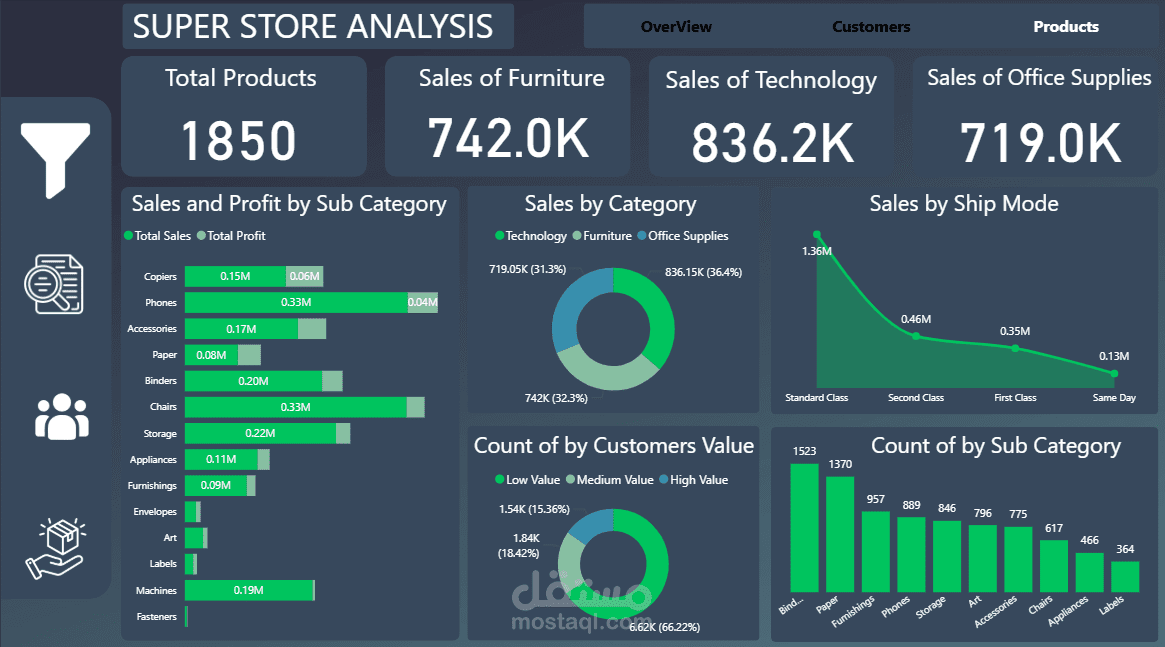Select the Phones profit segment 0.04M
Image resolution: width=1165 pixels, height=647 pixels.
[x=423, y=302]
